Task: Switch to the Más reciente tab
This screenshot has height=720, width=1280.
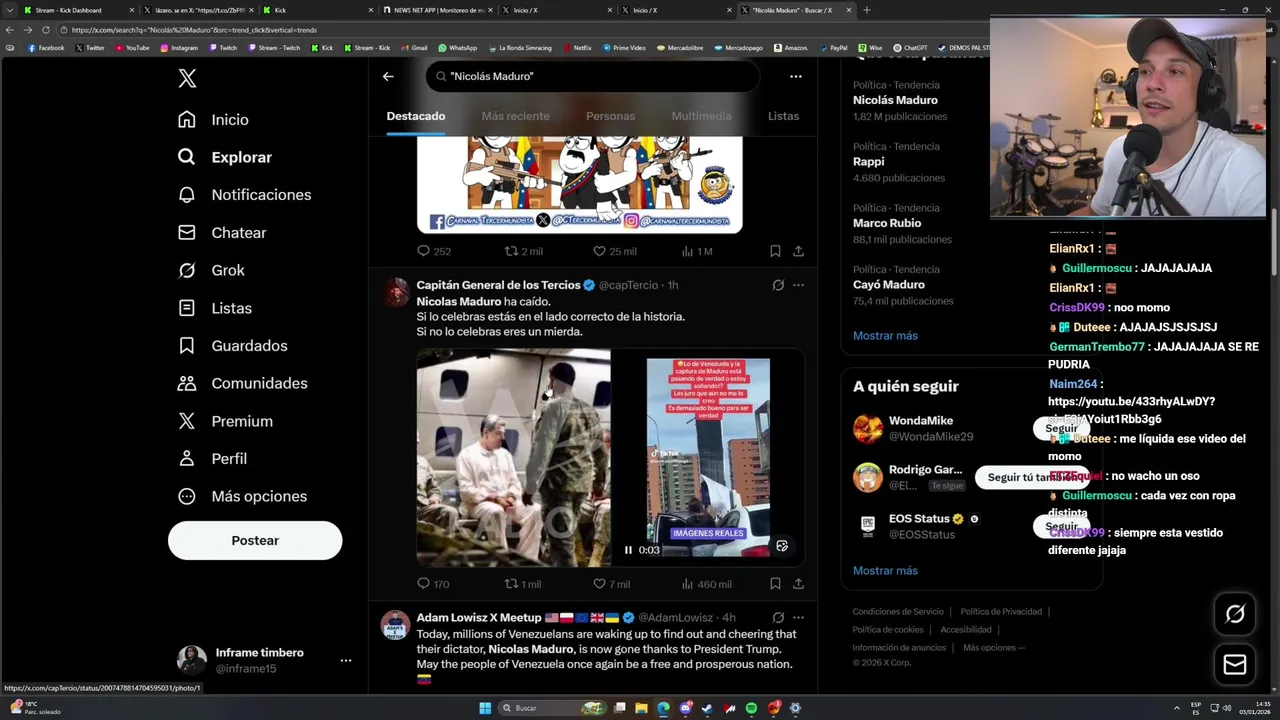Action: click(515, 116)
